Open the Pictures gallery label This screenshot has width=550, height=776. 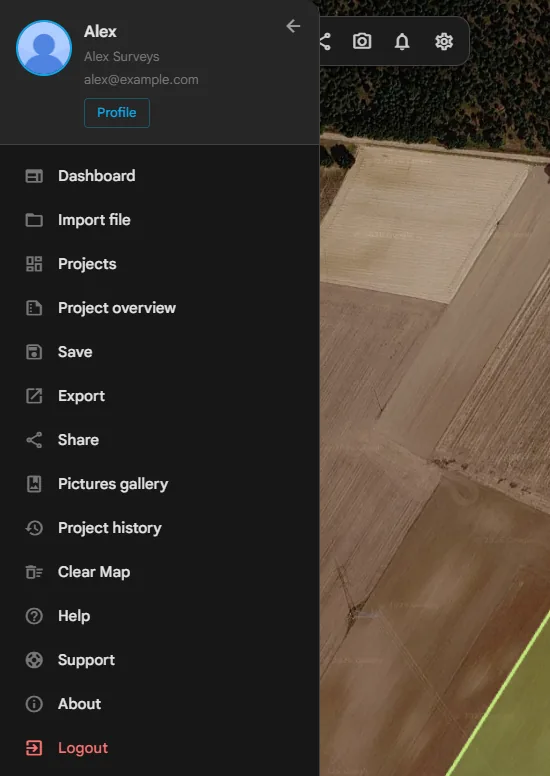coord(113,485)
